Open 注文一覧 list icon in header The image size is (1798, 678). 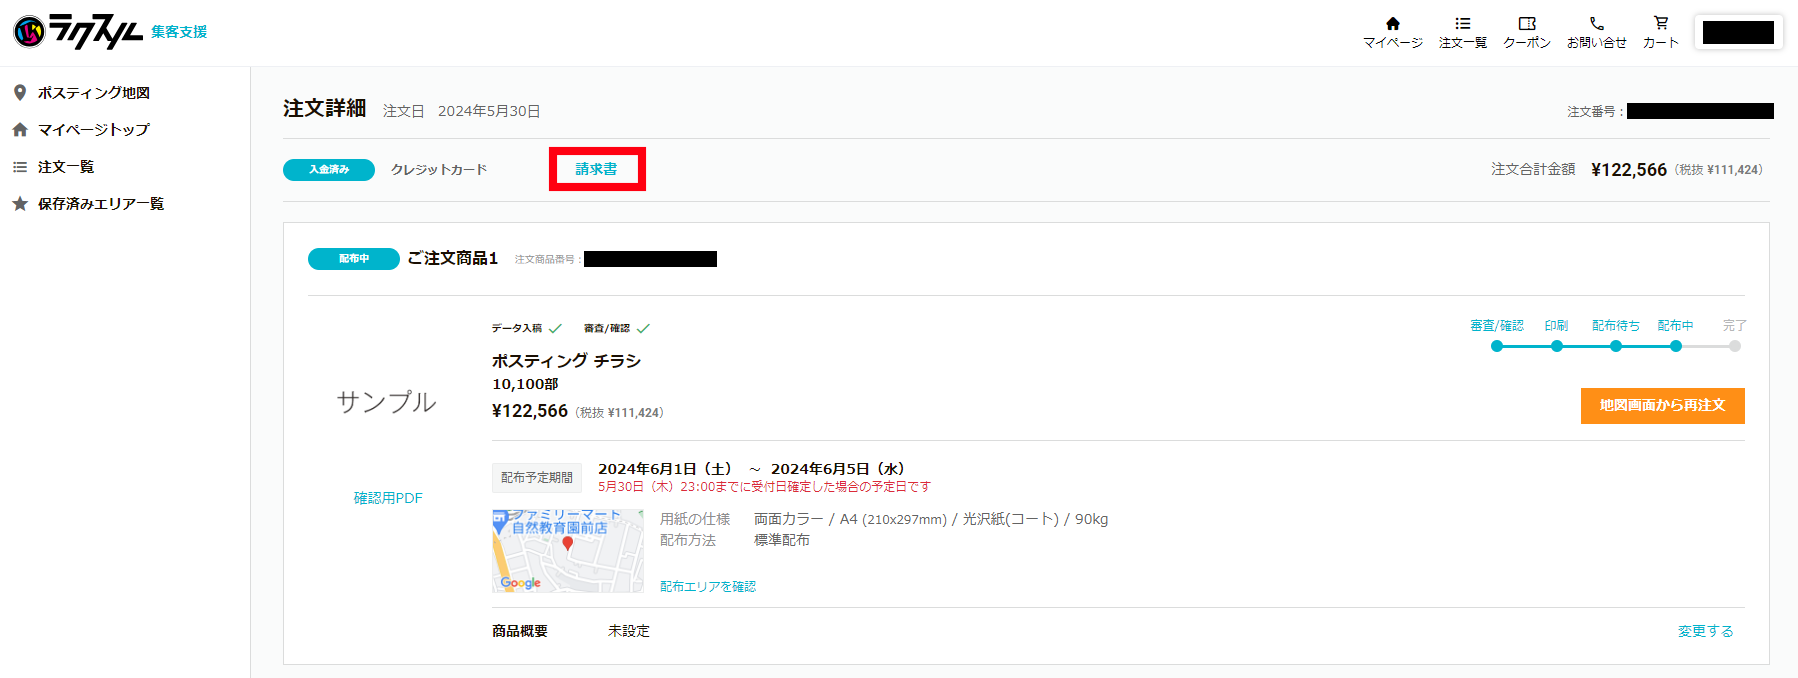[x=1462, y=24]
